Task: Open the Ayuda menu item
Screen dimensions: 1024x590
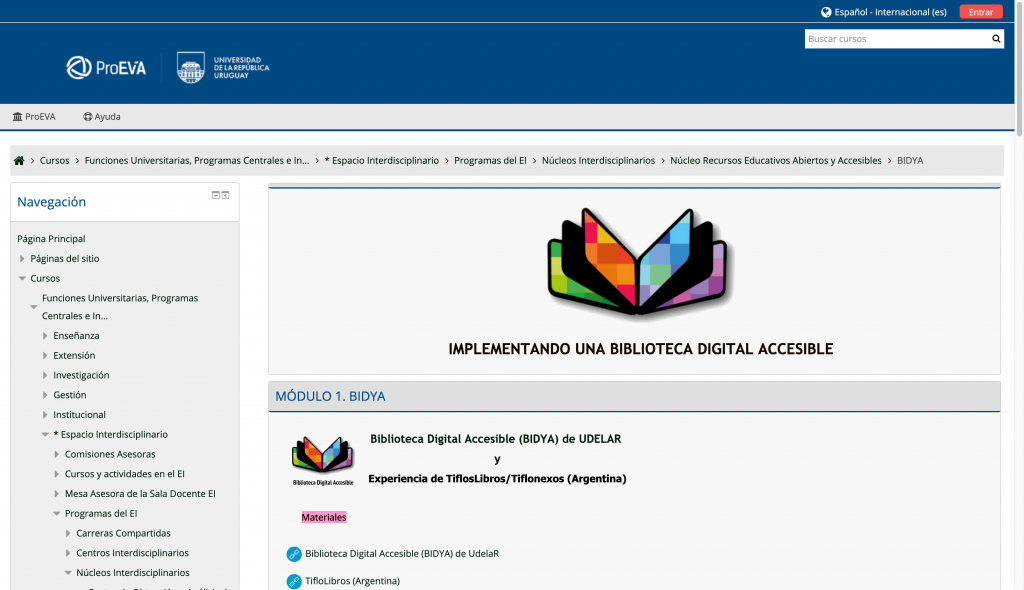Action: point(102,117)
